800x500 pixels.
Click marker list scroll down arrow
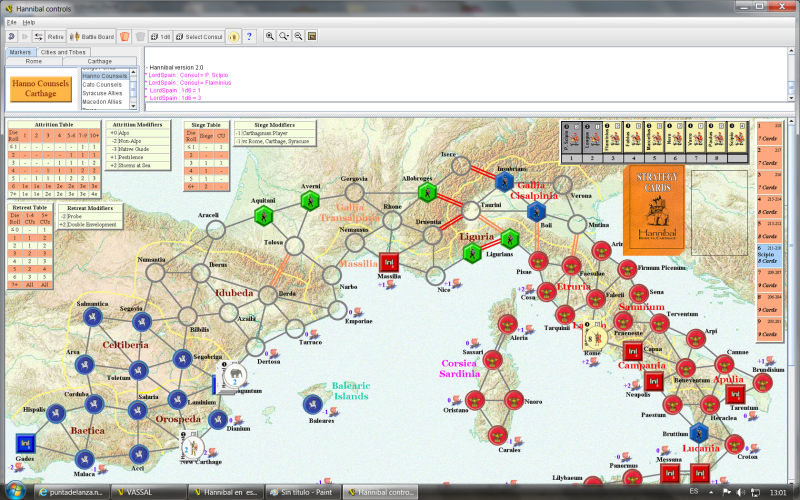(x=133, y=106)
